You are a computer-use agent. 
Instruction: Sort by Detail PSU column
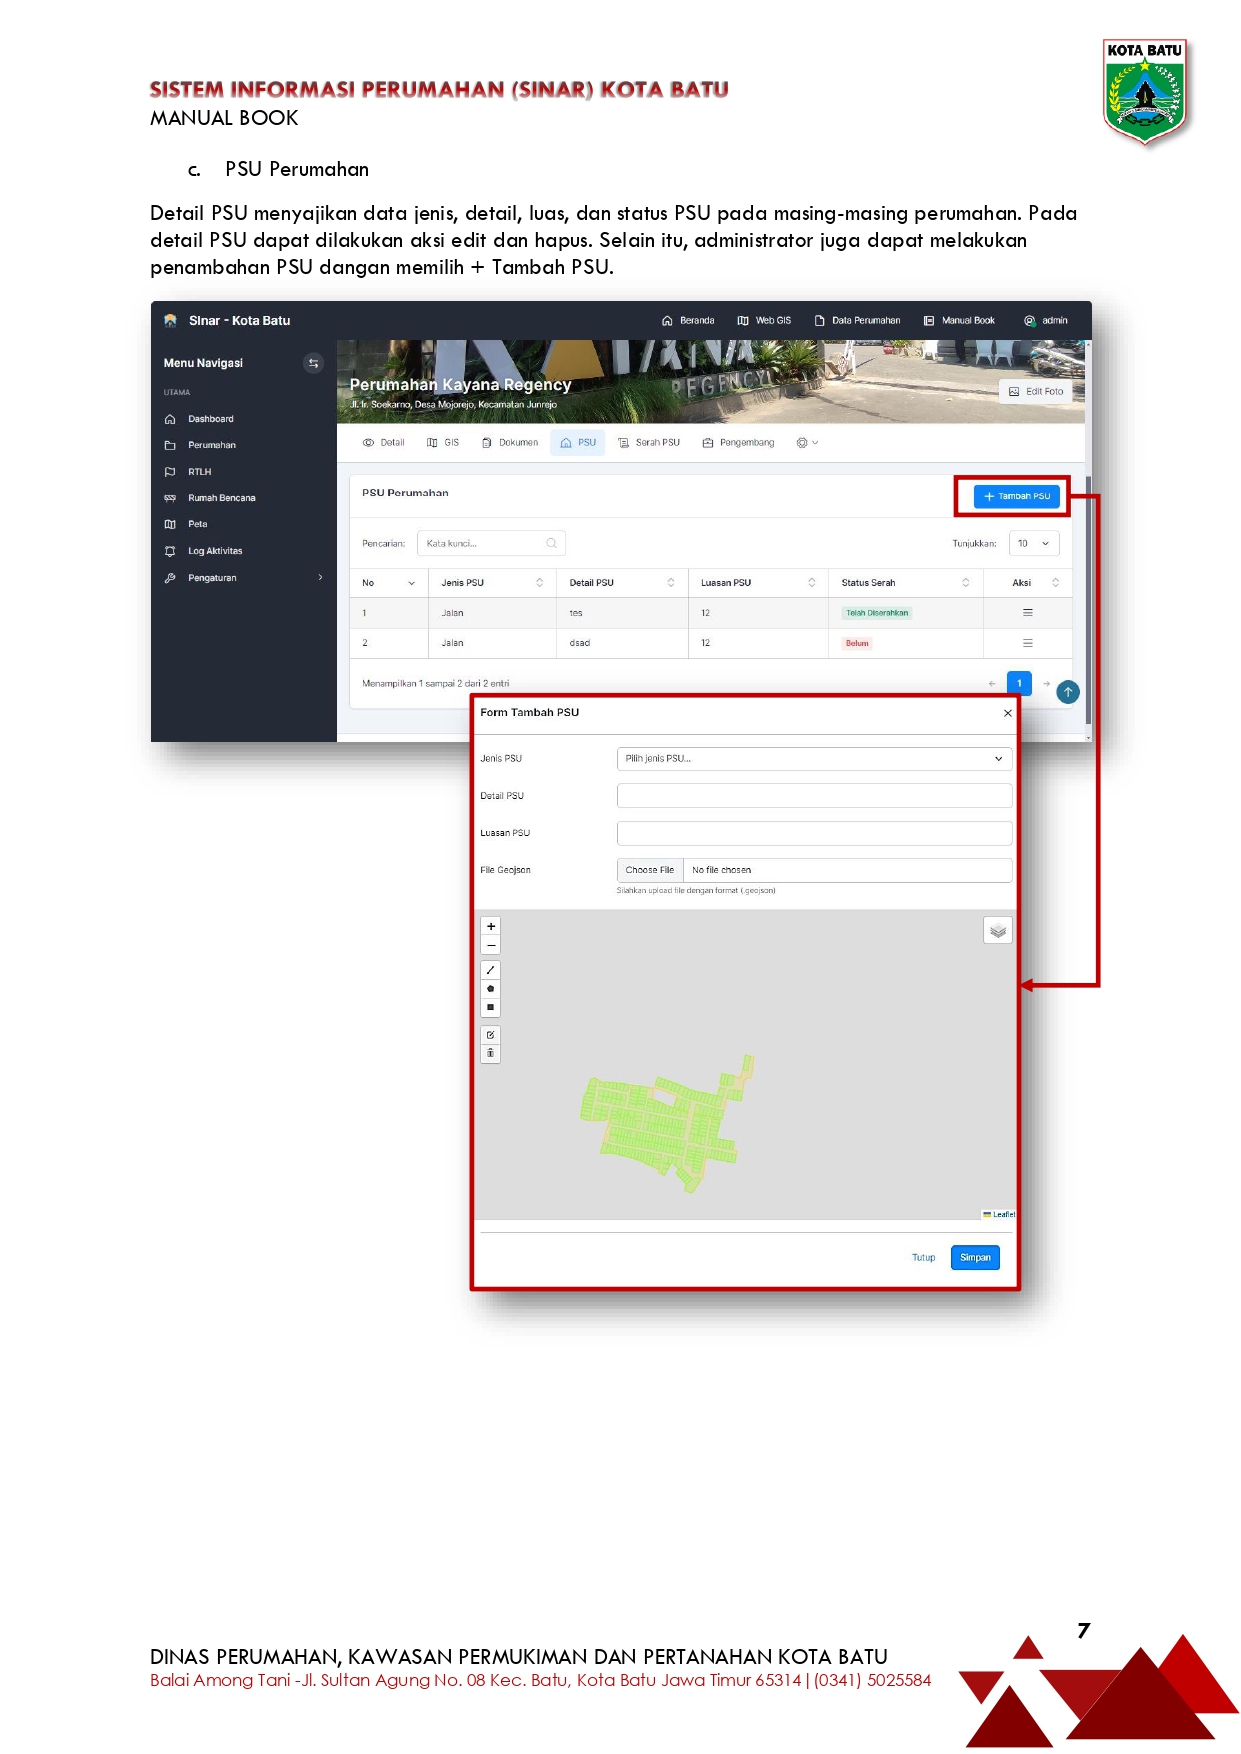click(x=622, y=582)
